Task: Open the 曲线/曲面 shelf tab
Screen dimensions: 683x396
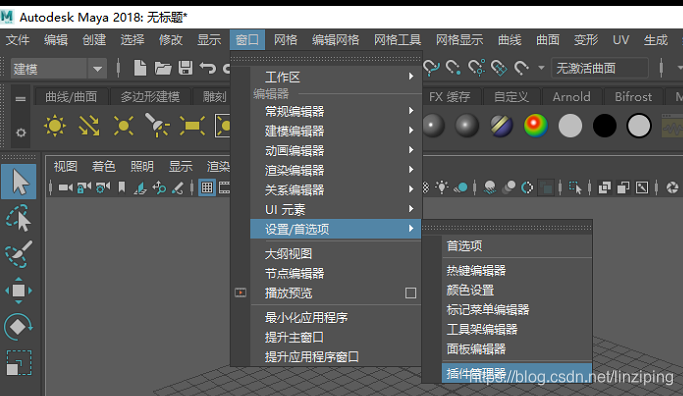Action: pyautogui.click(x=71, y=97)
